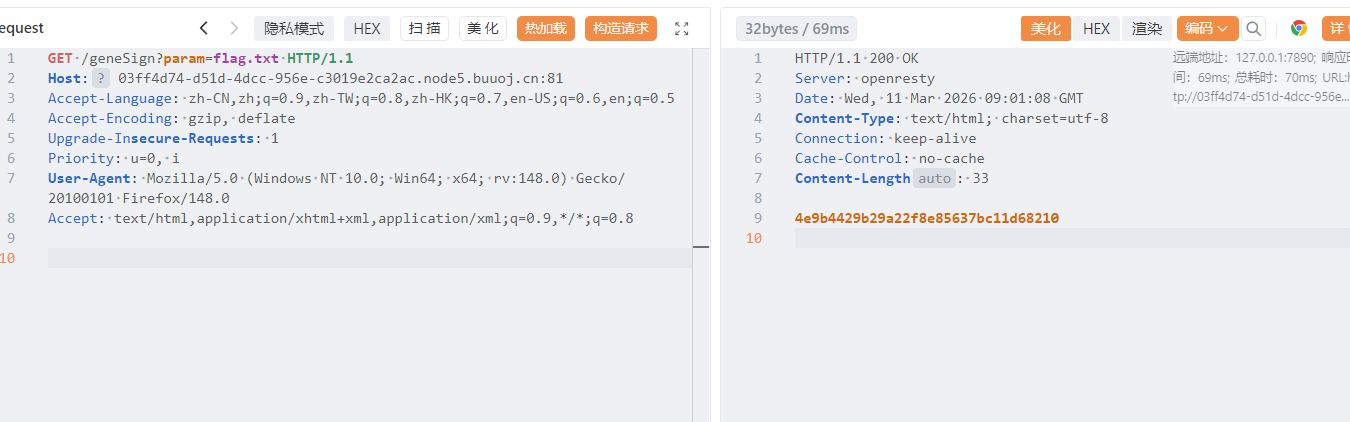This screenshot has height=422, width=1350.
Task: Switch response to 渲染 render view
Action: (1147, 28)
